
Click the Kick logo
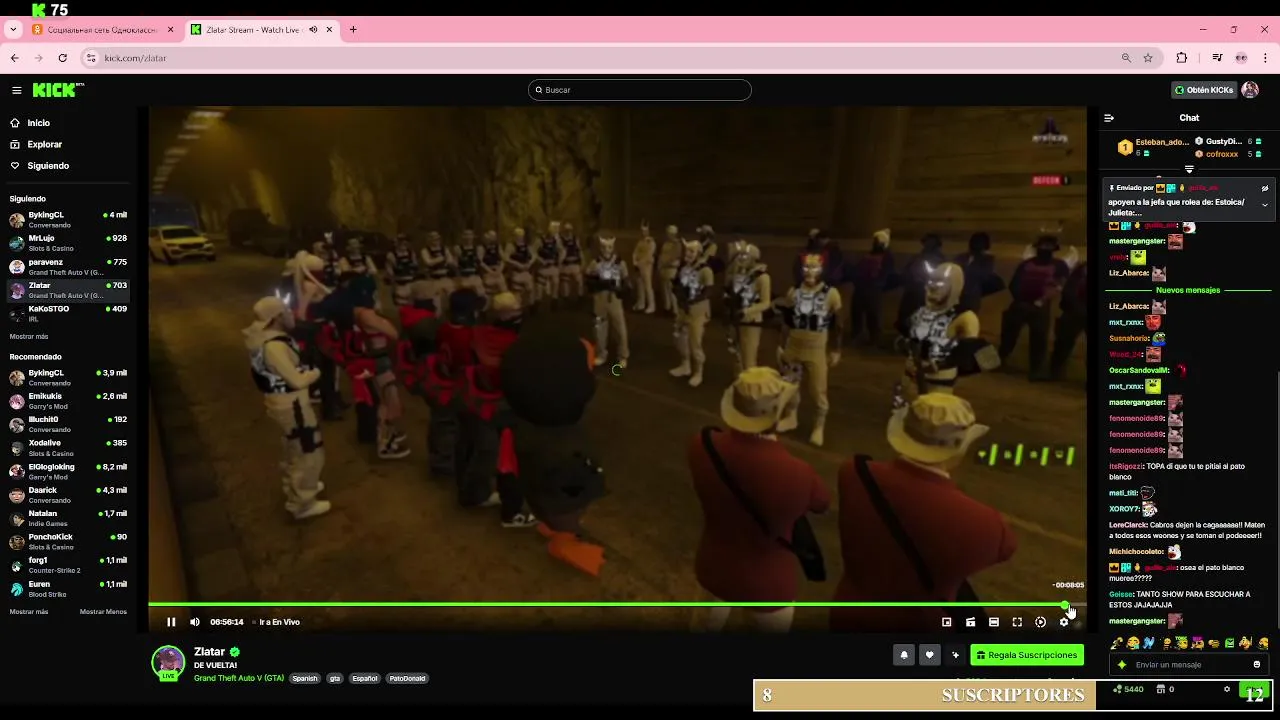click(x=58, y=90)
